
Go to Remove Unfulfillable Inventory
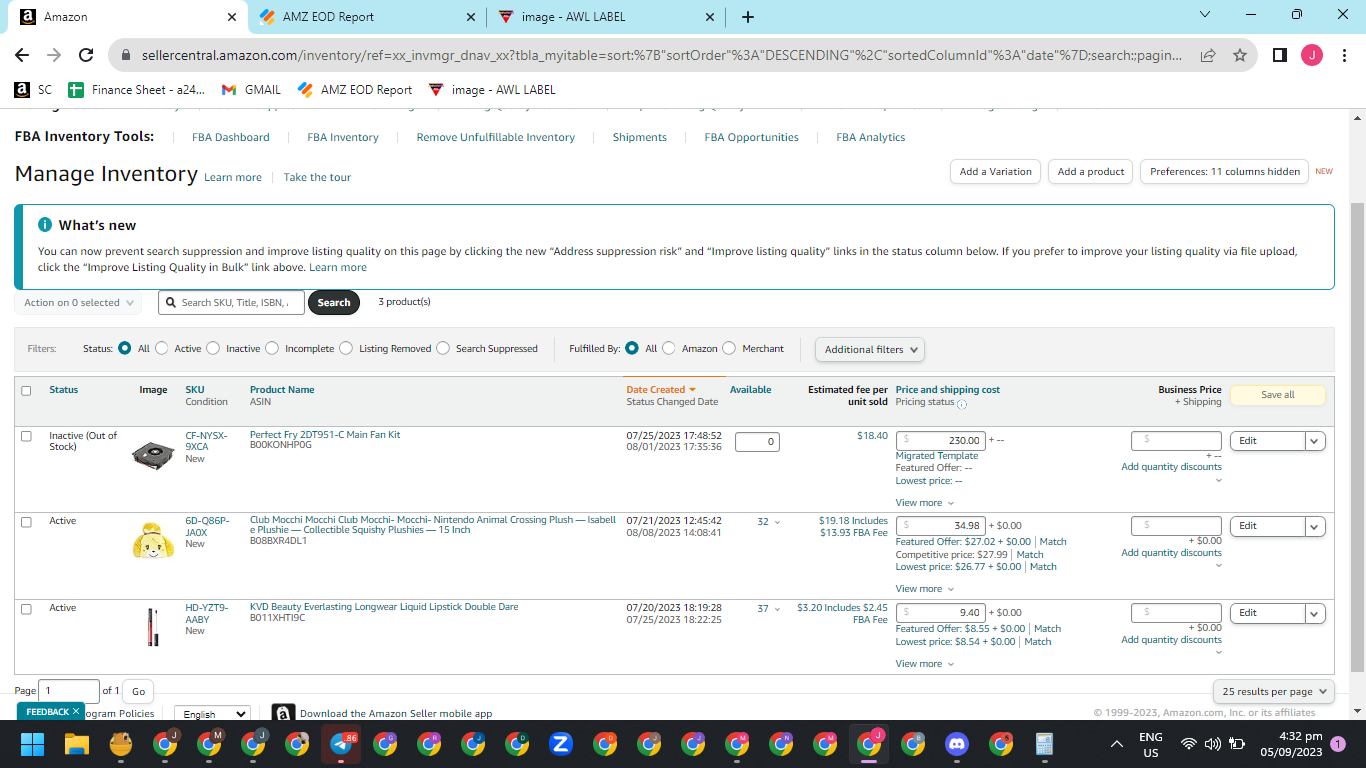tap(496, 138)
